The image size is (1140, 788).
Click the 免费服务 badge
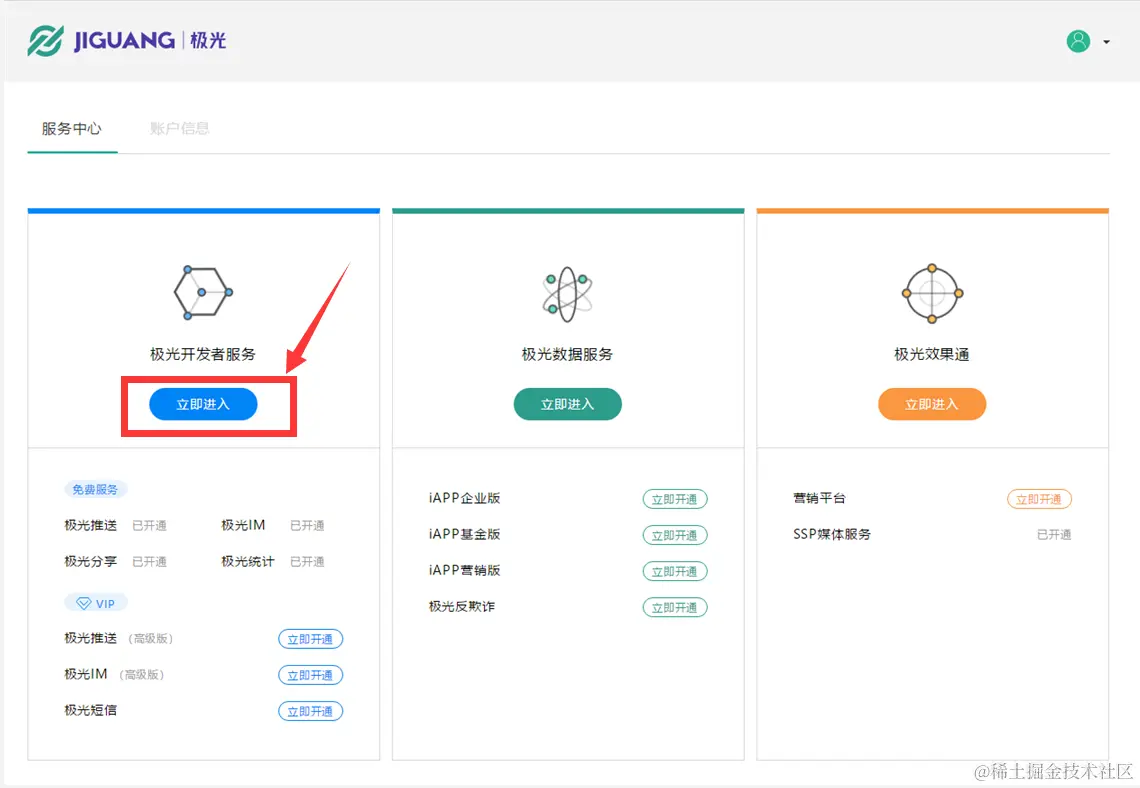click(95, 489)
